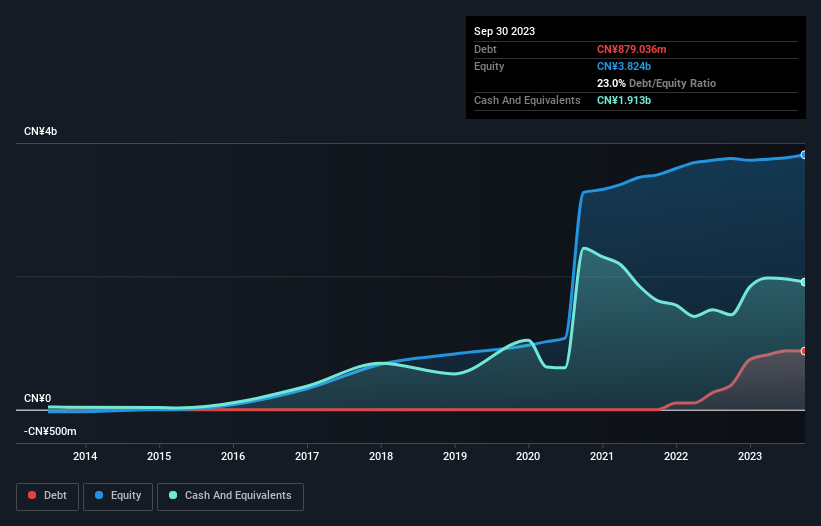This screenshot has width=821, height=526.
Task: Click Cash And Equivalents label in tooltip
Action: (x=527, y=100)
